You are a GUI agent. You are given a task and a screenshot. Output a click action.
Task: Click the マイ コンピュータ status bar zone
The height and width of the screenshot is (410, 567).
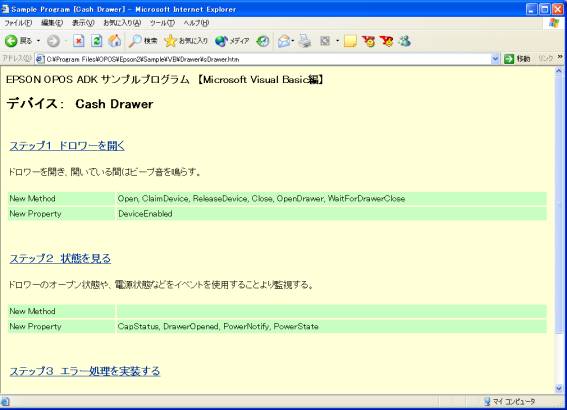510,402
